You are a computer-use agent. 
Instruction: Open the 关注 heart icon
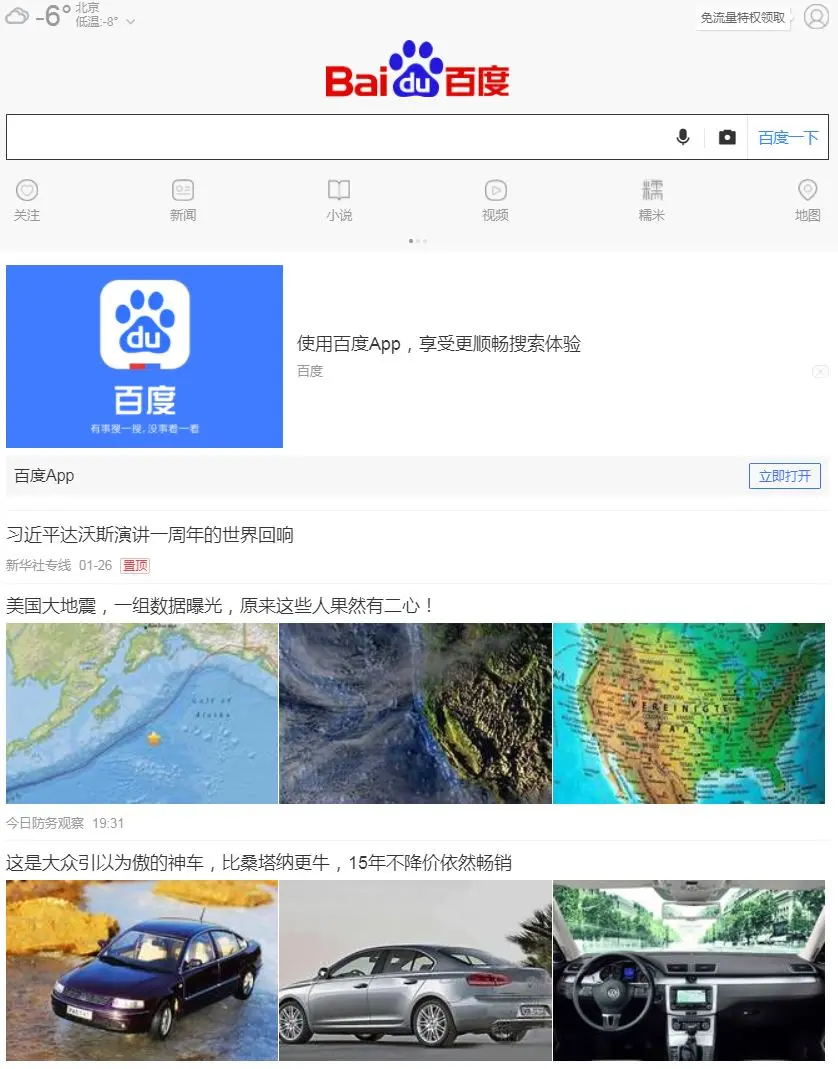[27, 190]
